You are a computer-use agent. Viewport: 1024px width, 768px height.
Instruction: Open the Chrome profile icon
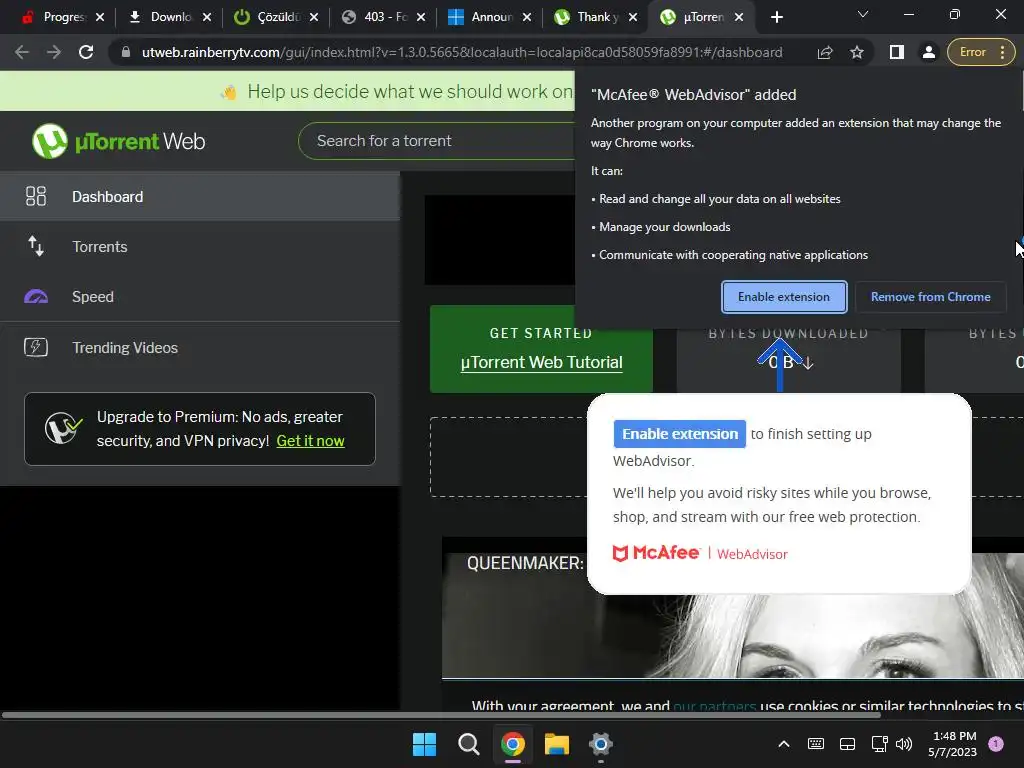(928, 52)
